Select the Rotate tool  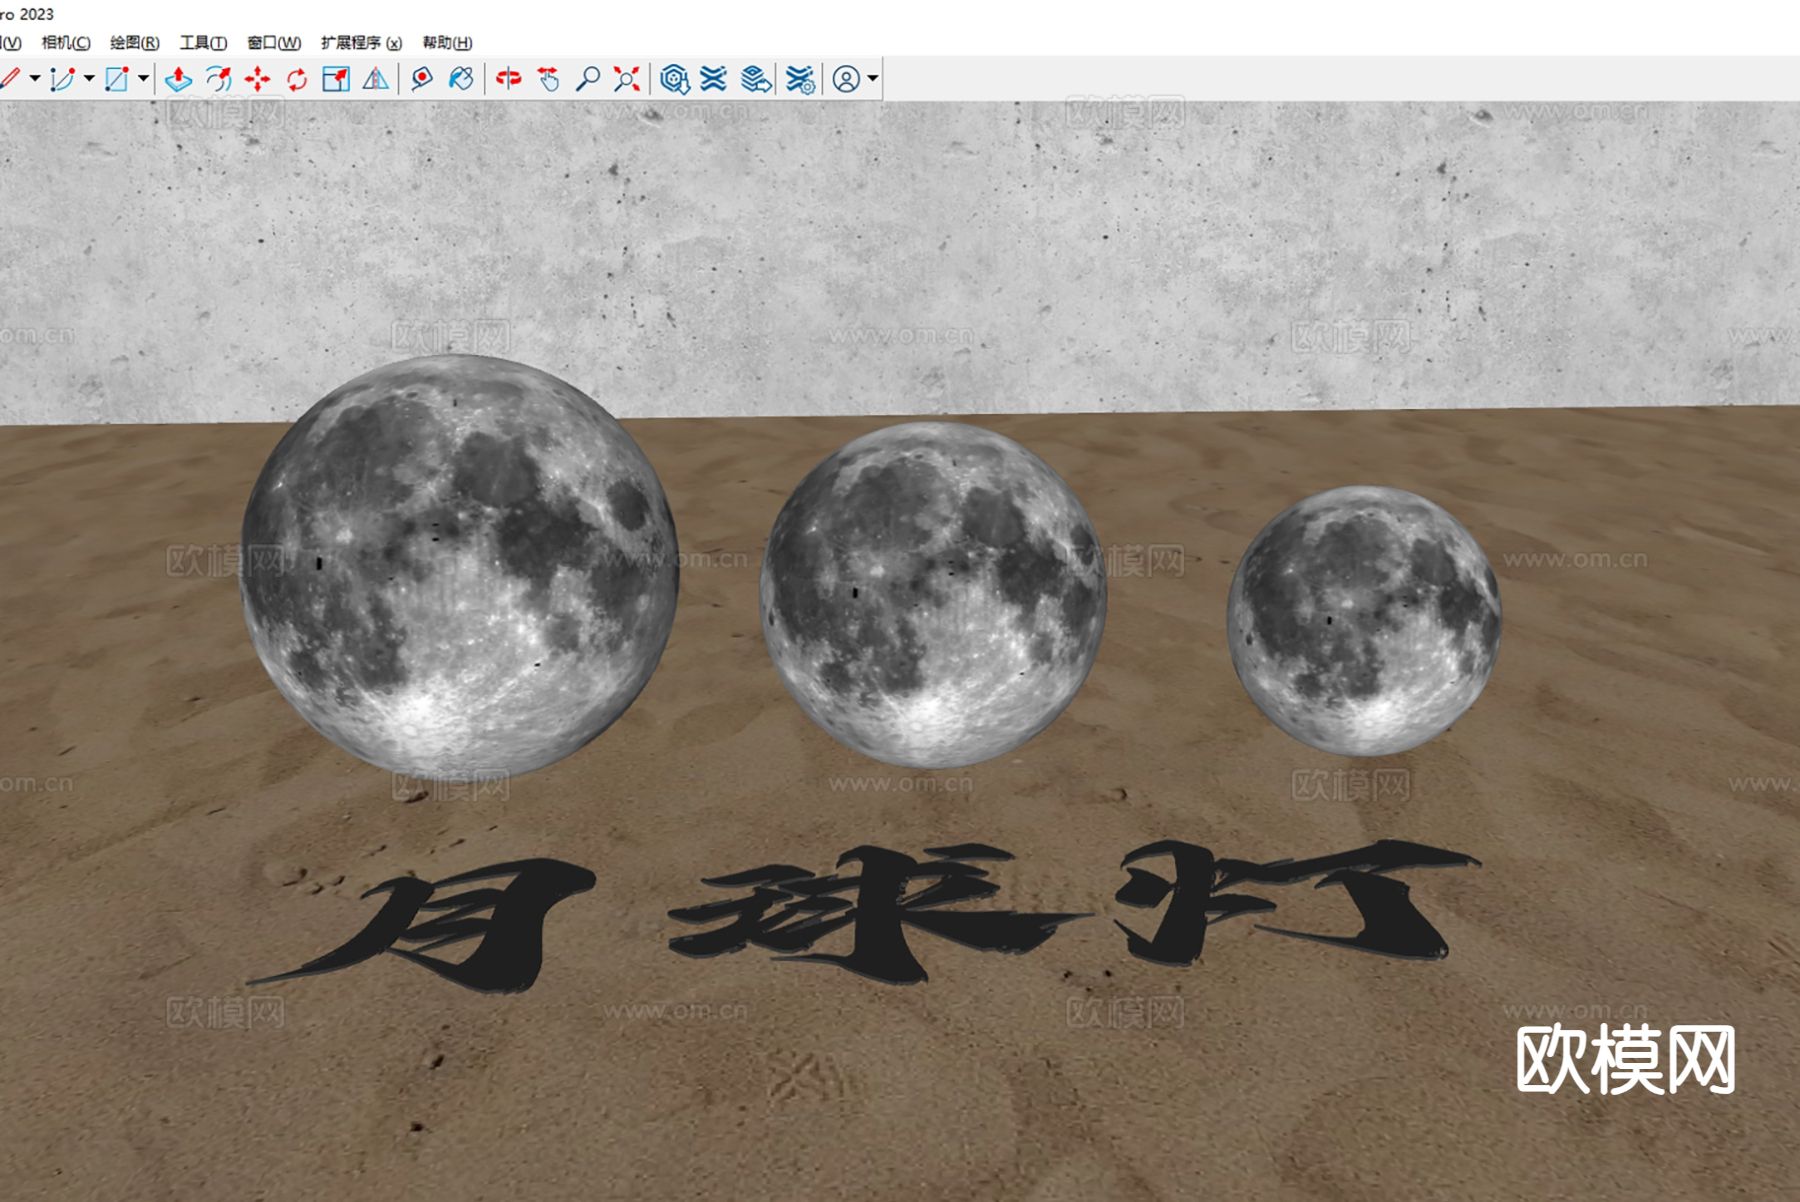[x=295, y=76]
